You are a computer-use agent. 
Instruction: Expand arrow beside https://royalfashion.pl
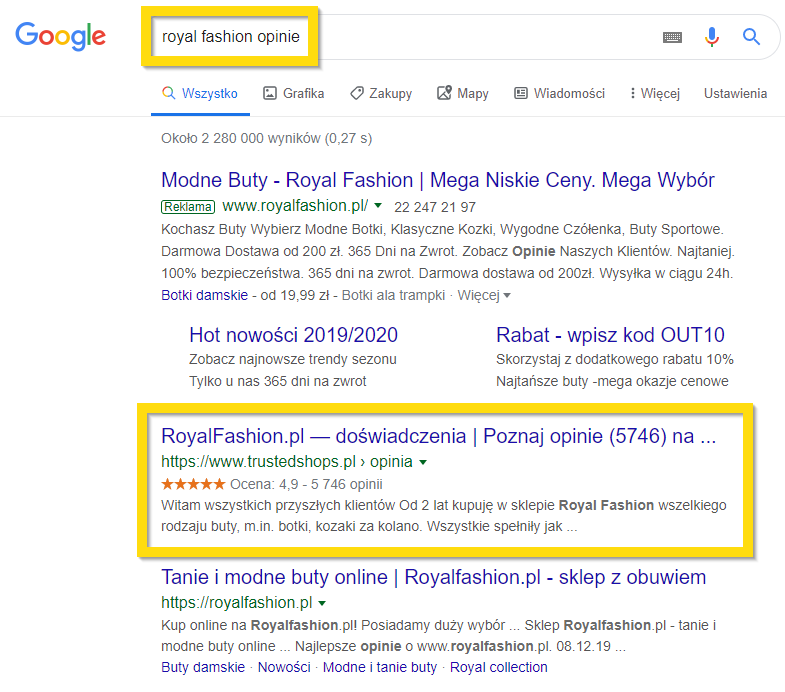pyautogui.click(x=322, y=603)
